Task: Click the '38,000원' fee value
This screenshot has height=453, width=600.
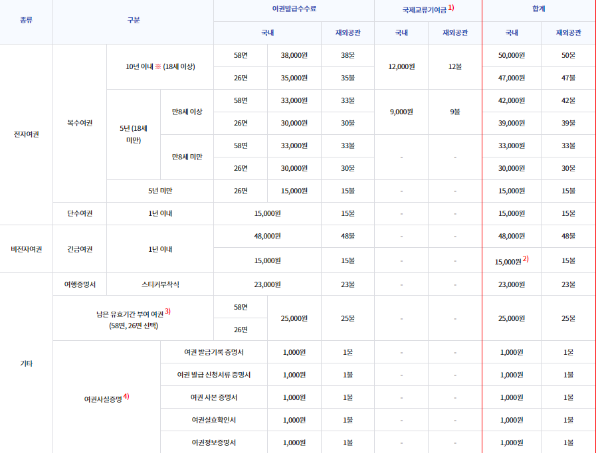Action: click(x=294, y=55)
